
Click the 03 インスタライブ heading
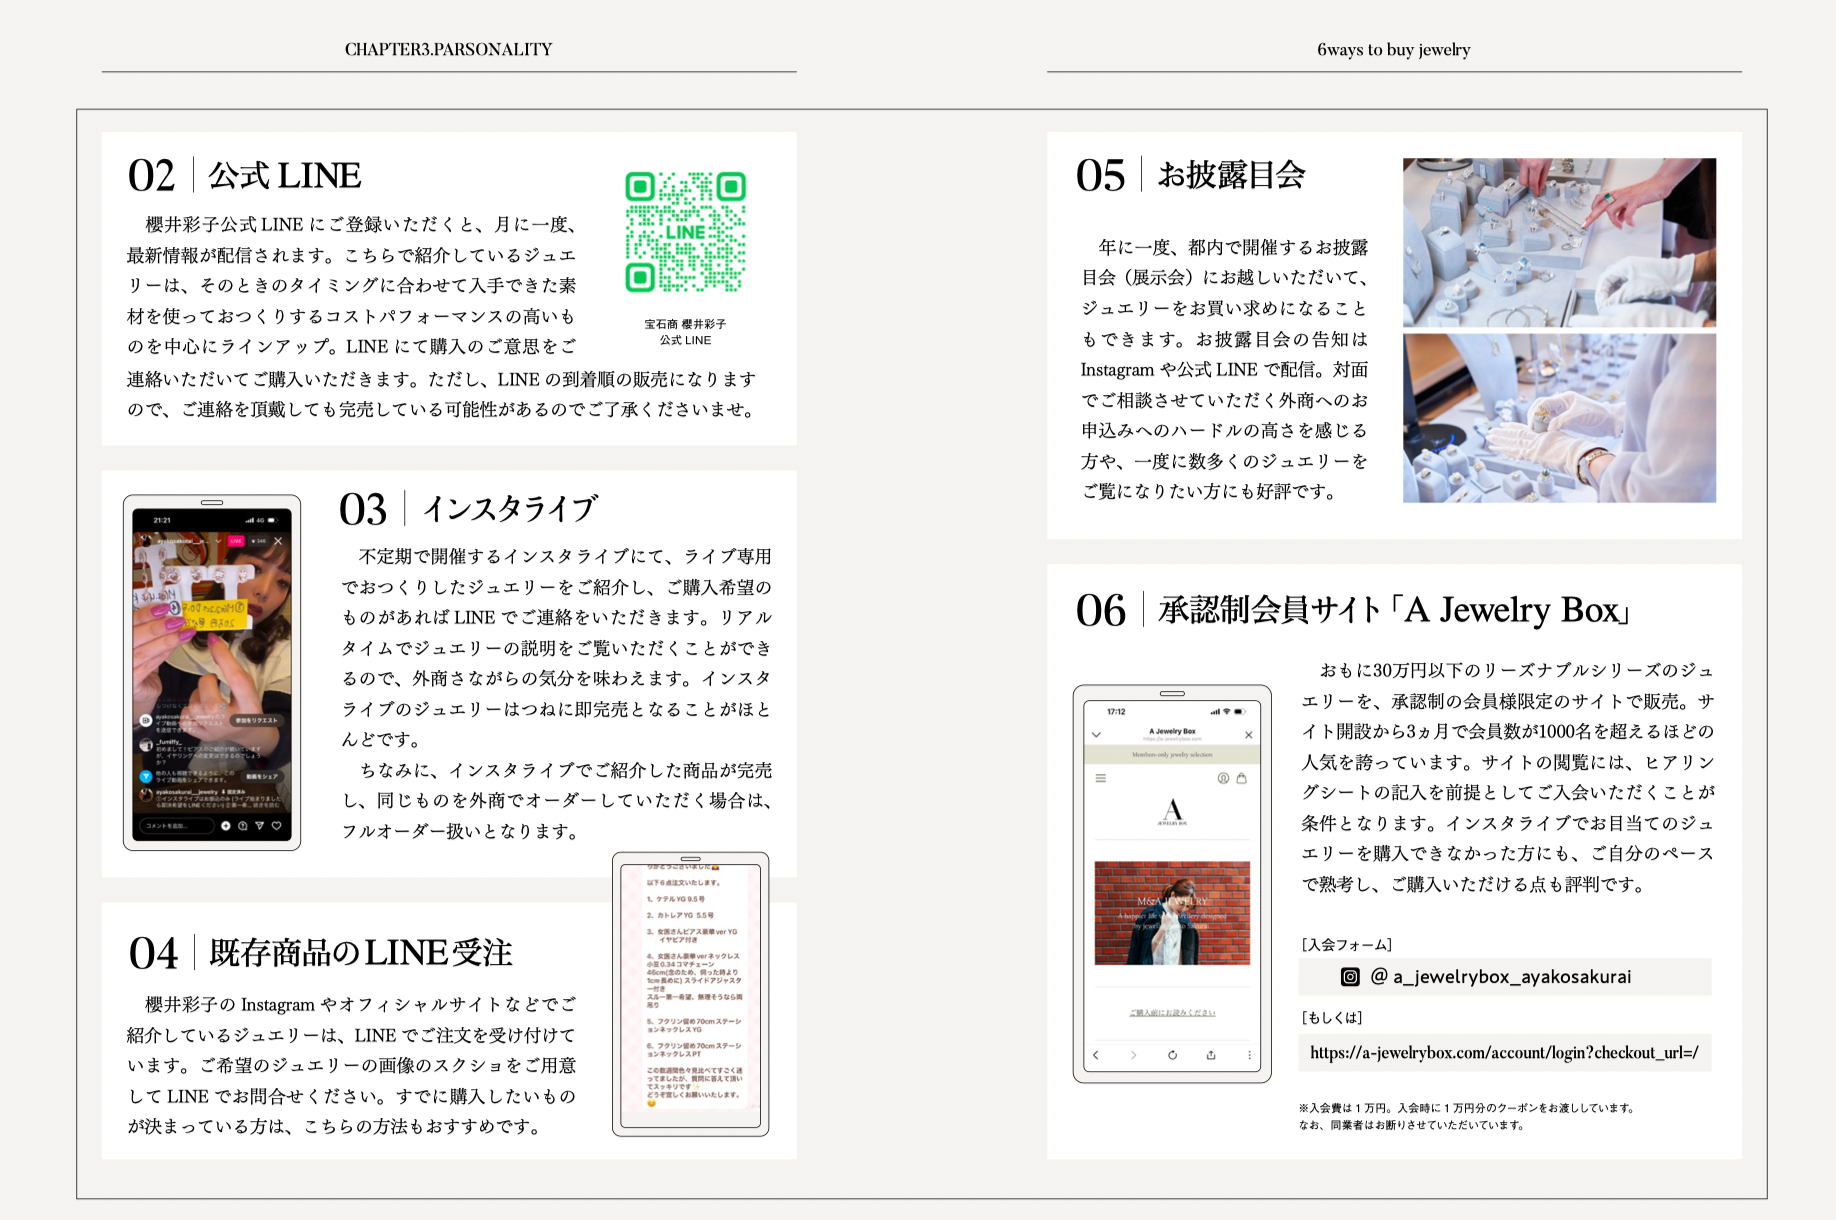tap(468, 509)
